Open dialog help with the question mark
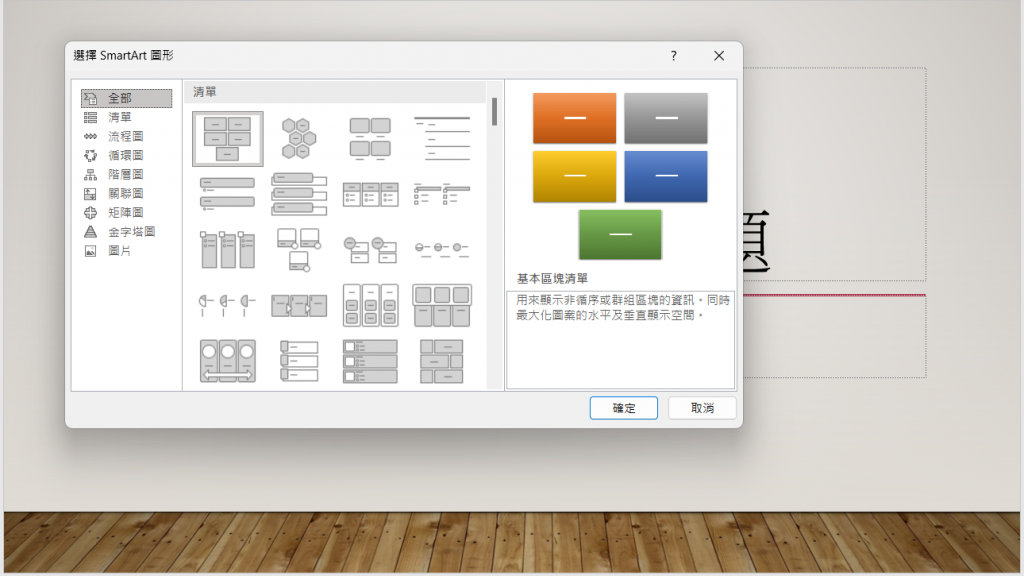Viewport: 1024px width, 576px height. pos(673,56)
